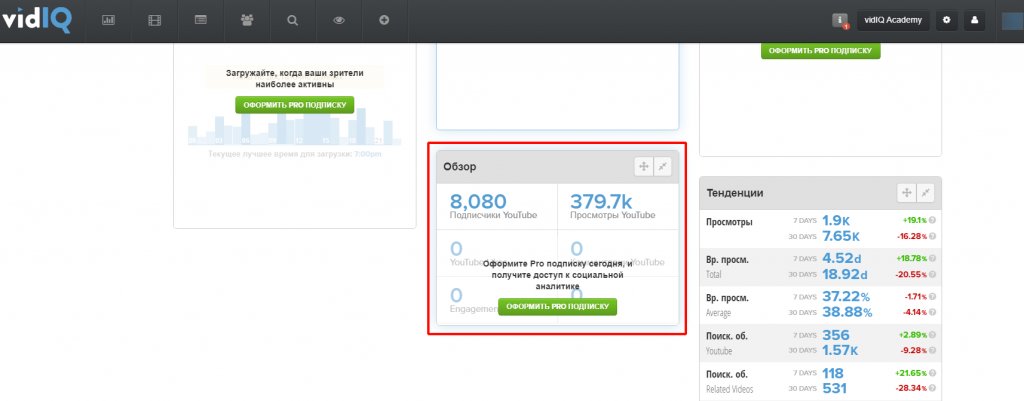The width and height of the screenshot is (1024, 401).
Task: Open the bar chart dashboard icon
Action: click(x=108, y=20)
